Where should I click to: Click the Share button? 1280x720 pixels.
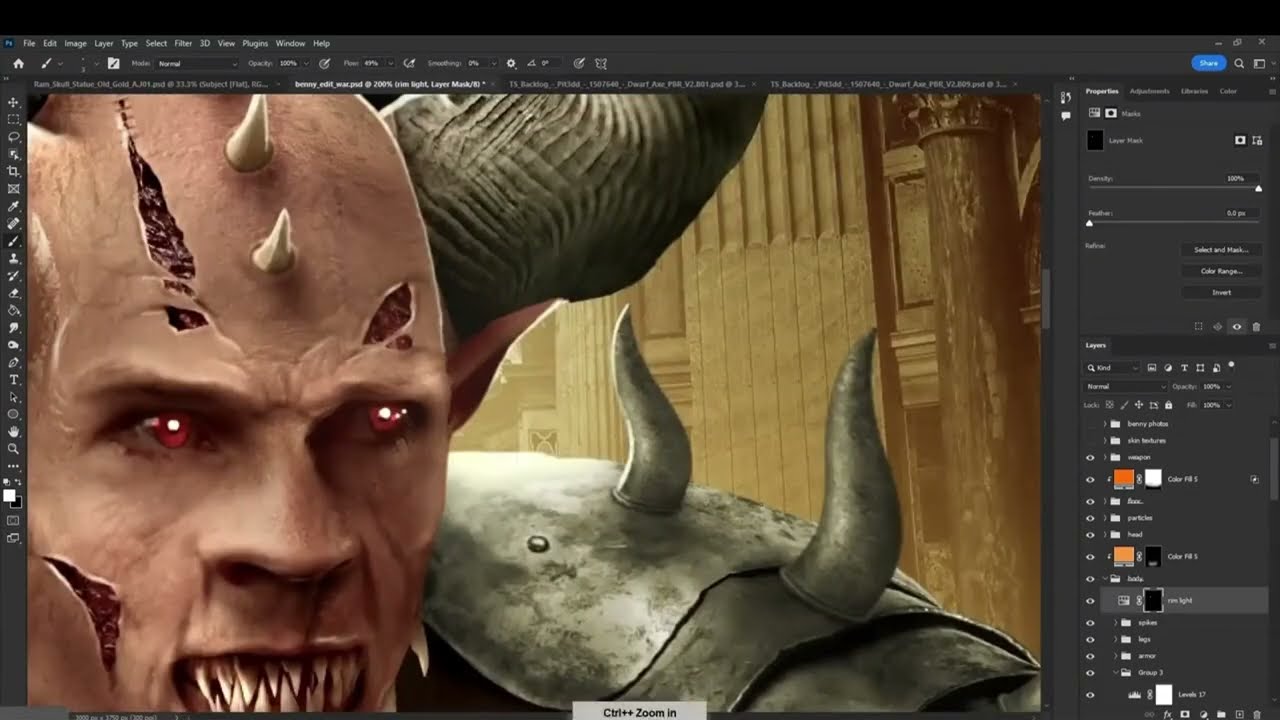pyautogui.click(x=1209, y=63)
